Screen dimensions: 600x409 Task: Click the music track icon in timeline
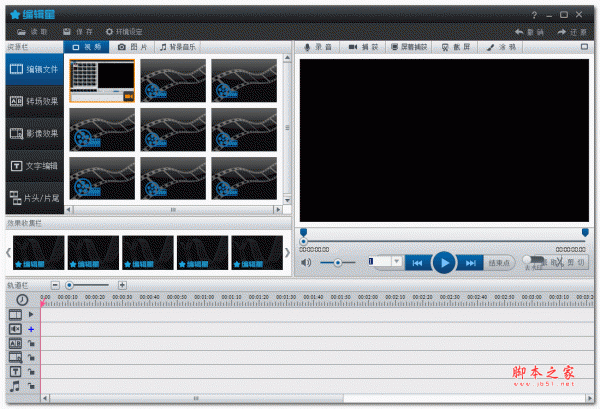pos(15,385)
